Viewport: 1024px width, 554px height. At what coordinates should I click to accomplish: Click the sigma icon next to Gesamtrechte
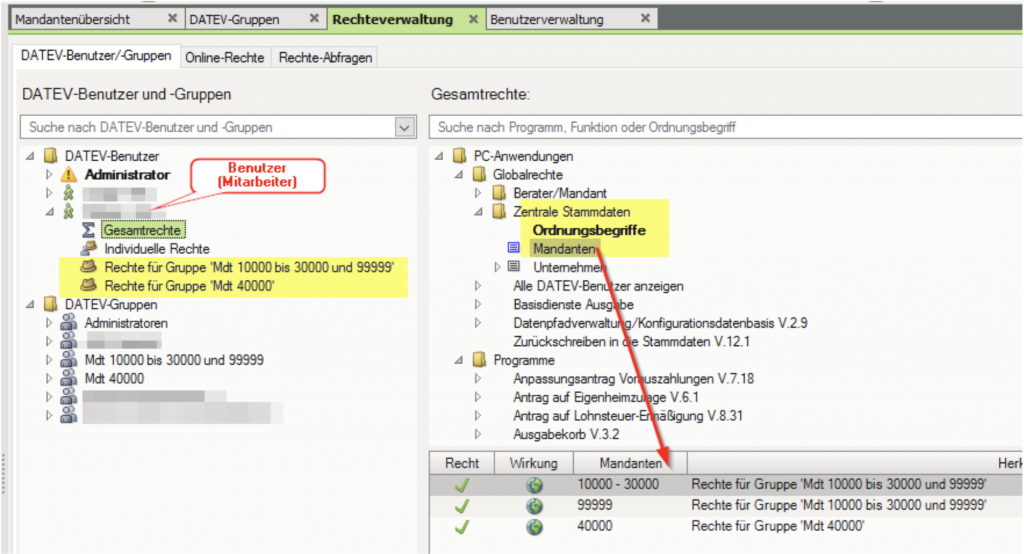pyautogui.click(x=89, y=230)
